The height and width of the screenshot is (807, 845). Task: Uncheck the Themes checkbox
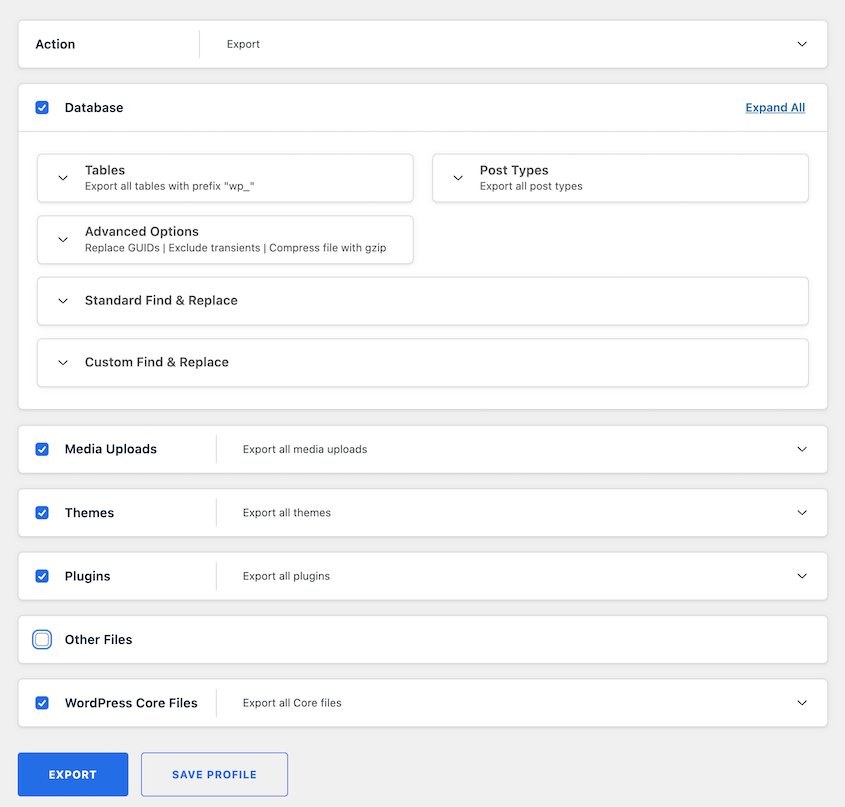pos(42,513)
